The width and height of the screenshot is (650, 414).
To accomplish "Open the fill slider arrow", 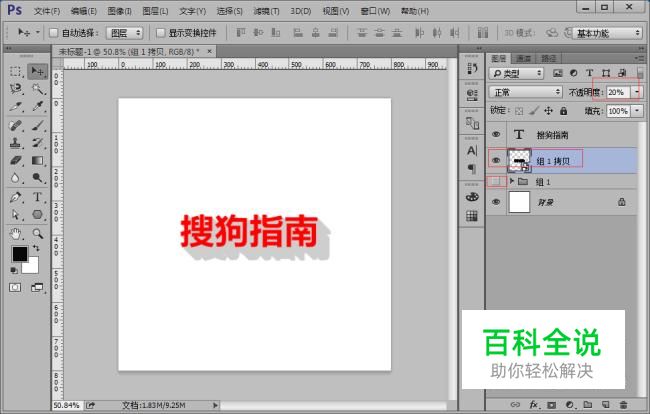I will tap(637, 111).
